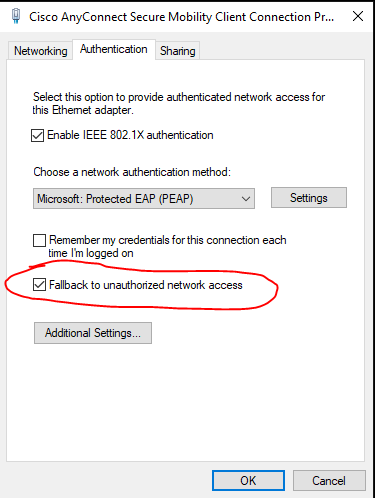Click the Select this option description text

tap(179, 104)
